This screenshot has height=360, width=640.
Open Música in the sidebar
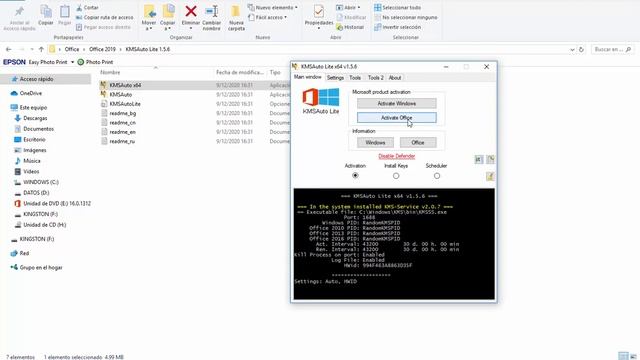(x=32, y=161)
